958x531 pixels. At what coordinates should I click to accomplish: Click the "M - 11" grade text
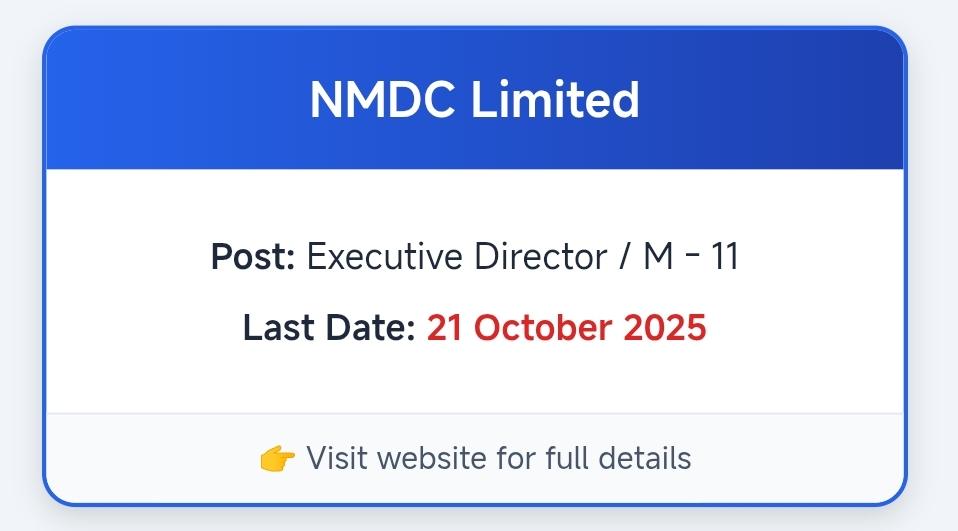pyautogui.click(x=690, y=257)
